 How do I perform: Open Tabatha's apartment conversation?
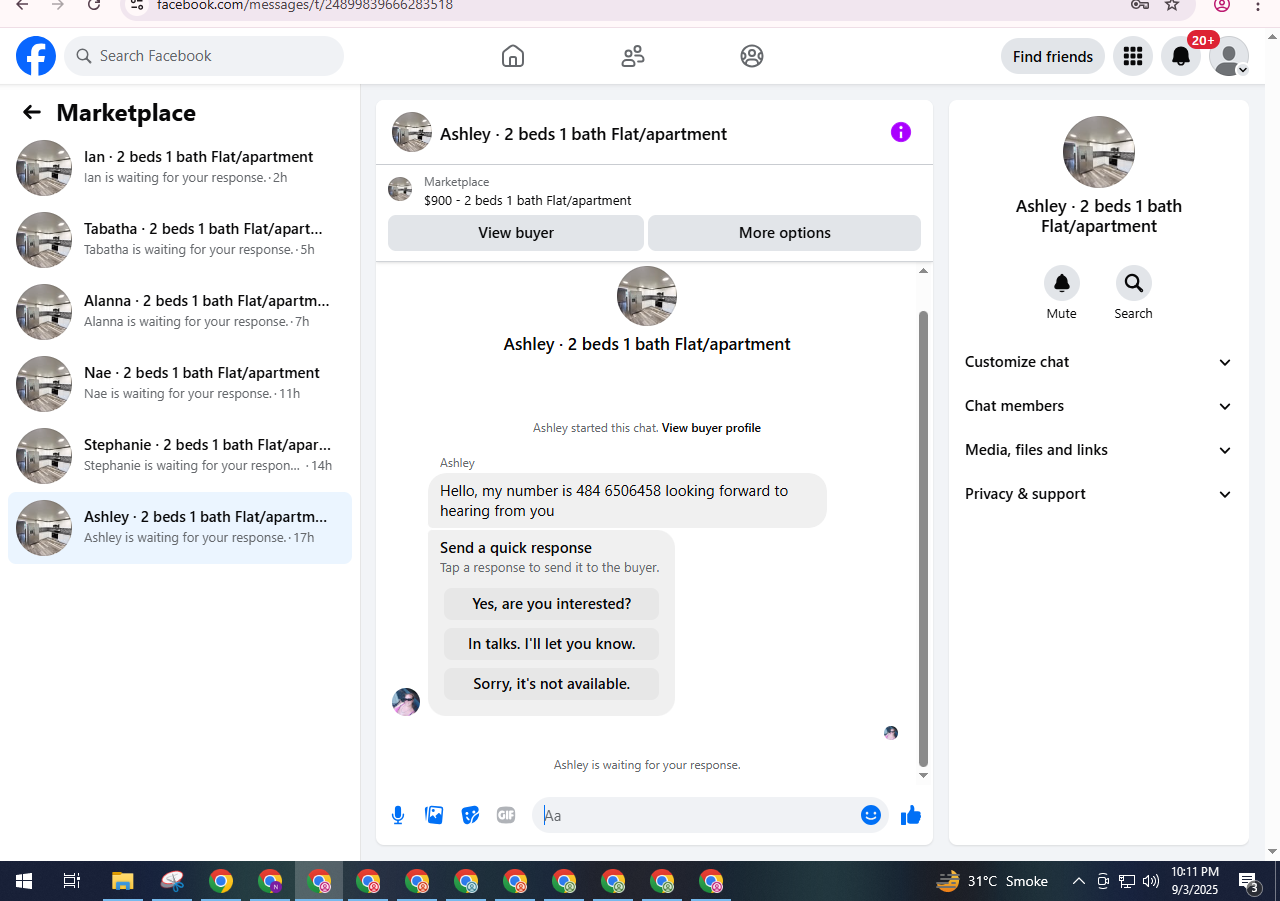pyautogui.click(x=180, y=240)
